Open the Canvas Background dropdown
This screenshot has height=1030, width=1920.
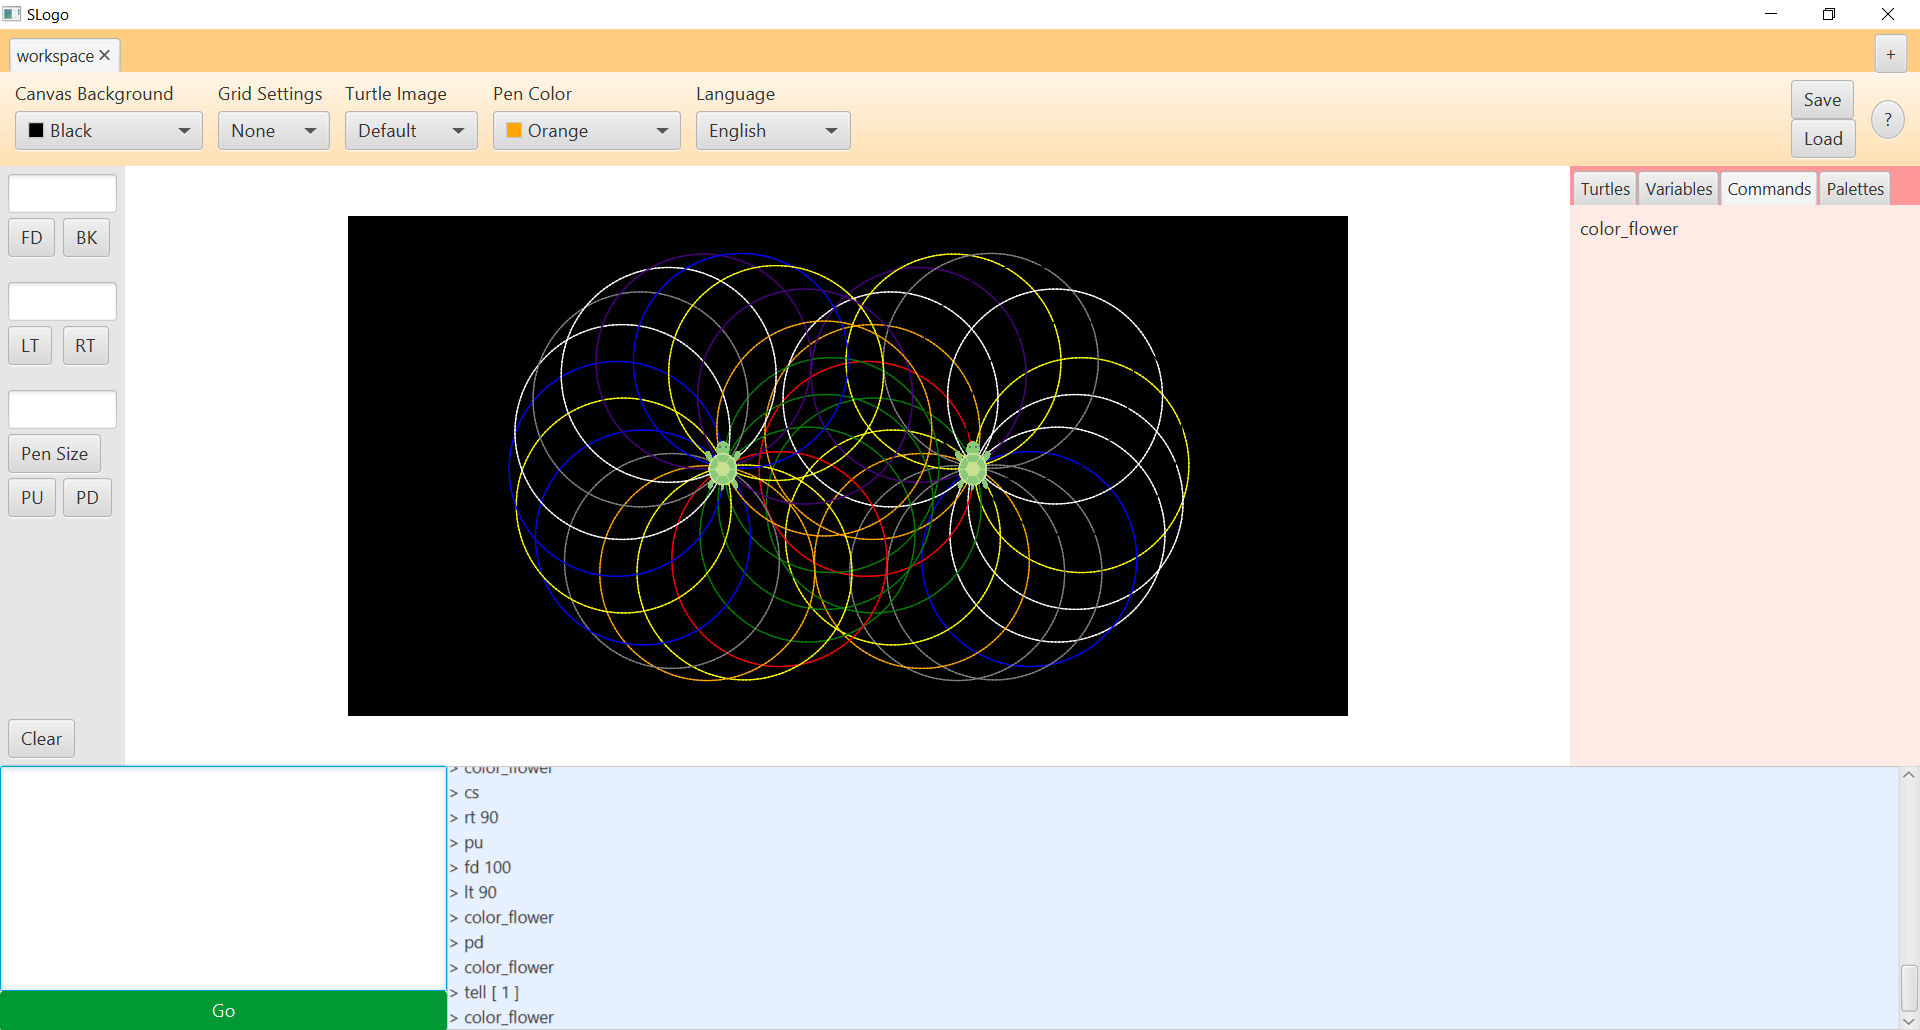tap(109, 131)
